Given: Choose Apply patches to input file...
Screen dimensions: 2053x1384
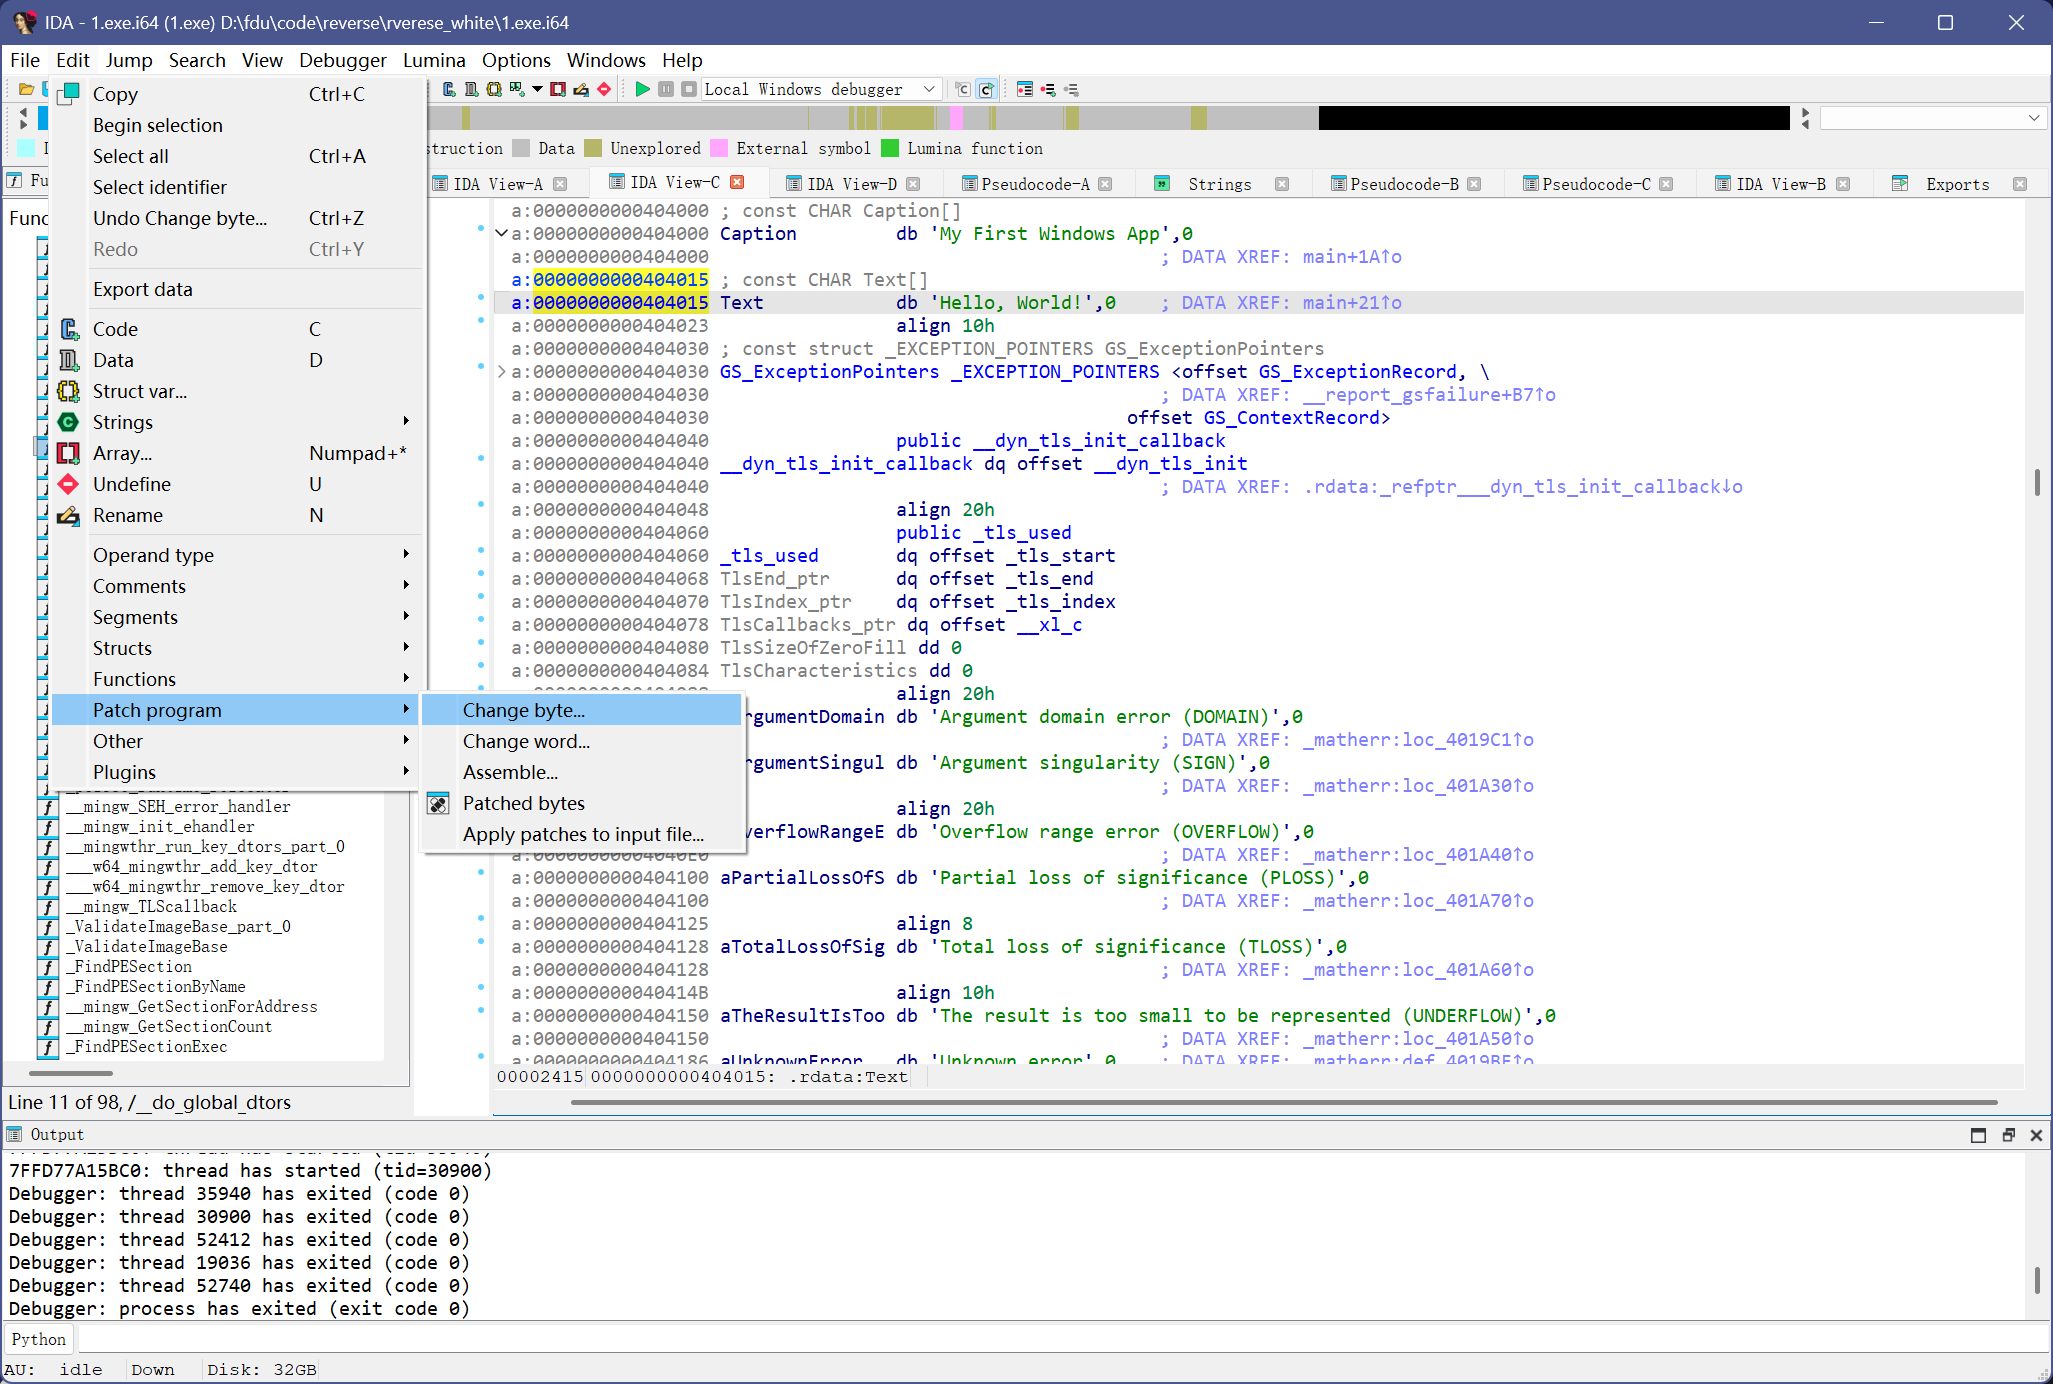Looking at the screenshot, I should tap(583, 834).
